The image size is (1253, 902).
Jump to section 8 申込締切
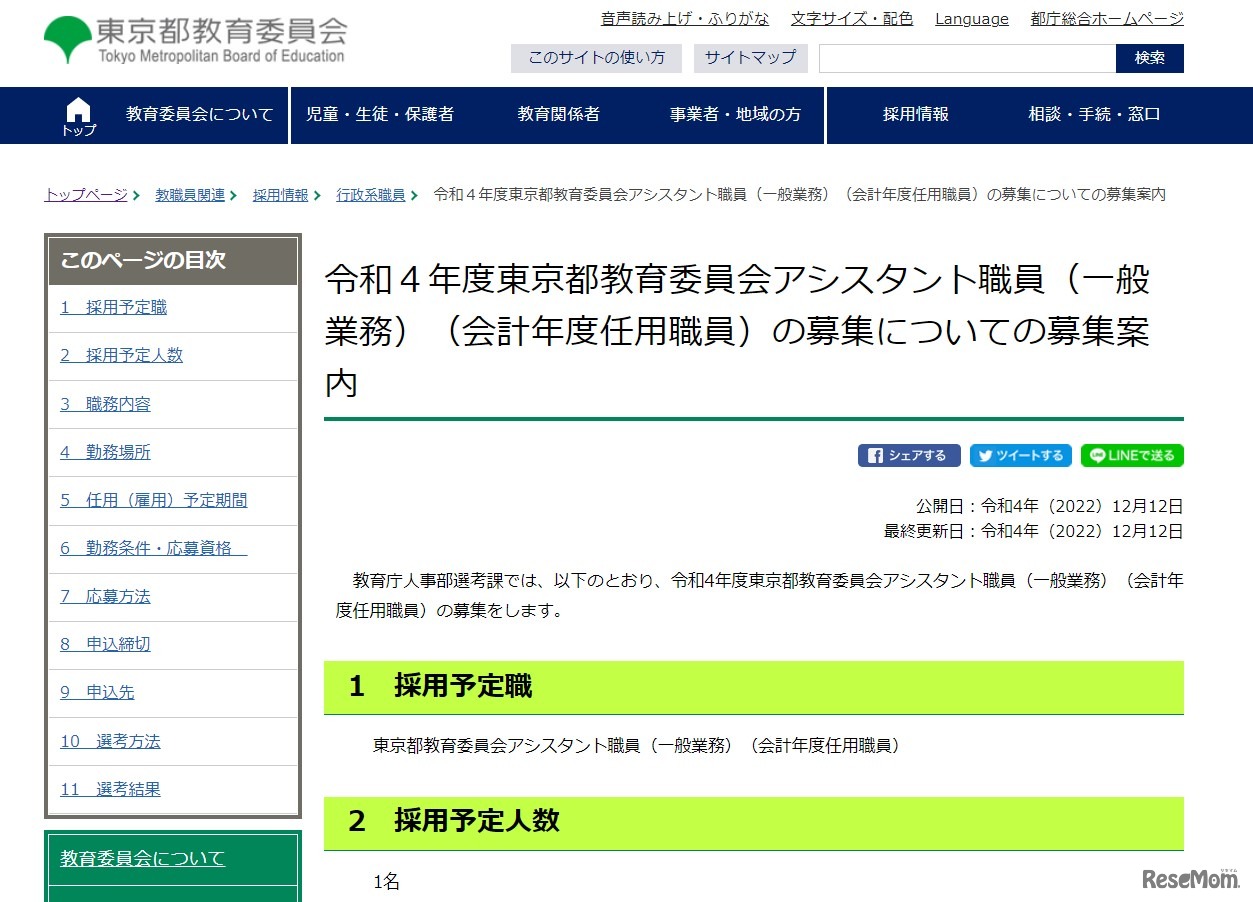point(104,644)
